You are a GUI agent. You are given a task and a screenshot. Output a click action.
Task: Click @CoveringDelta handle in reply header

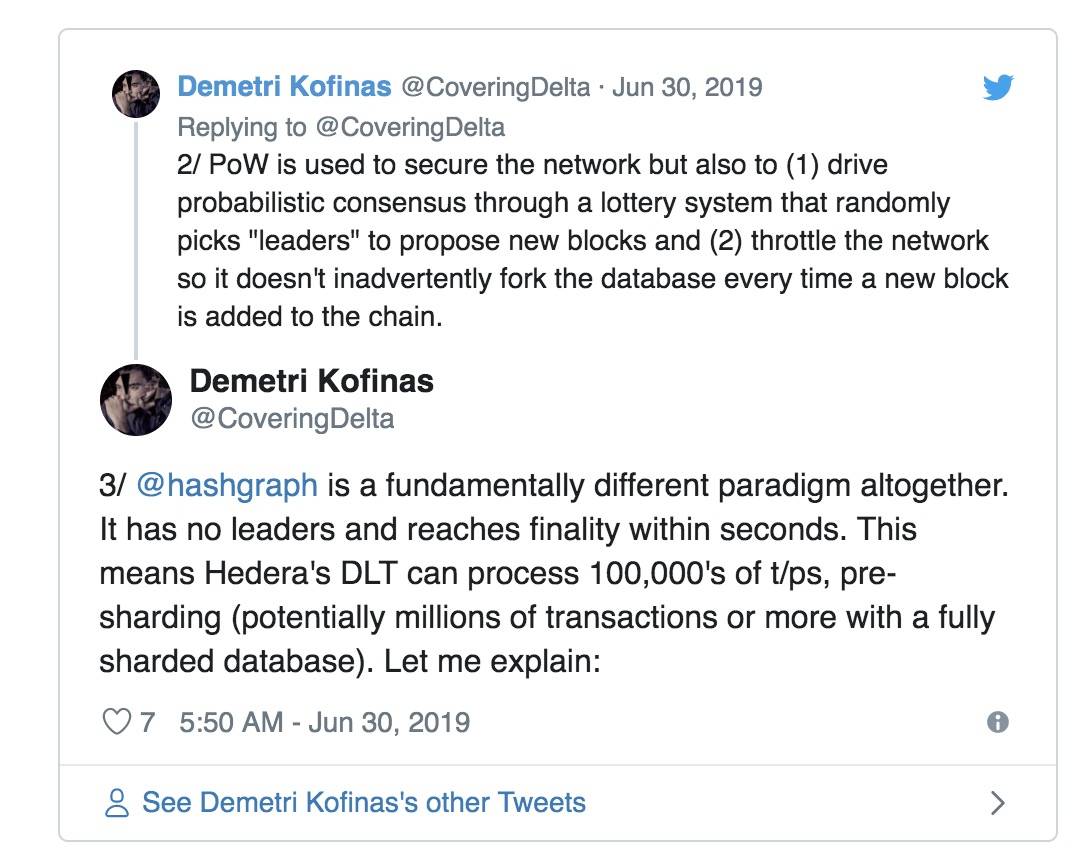click(496, 88)
